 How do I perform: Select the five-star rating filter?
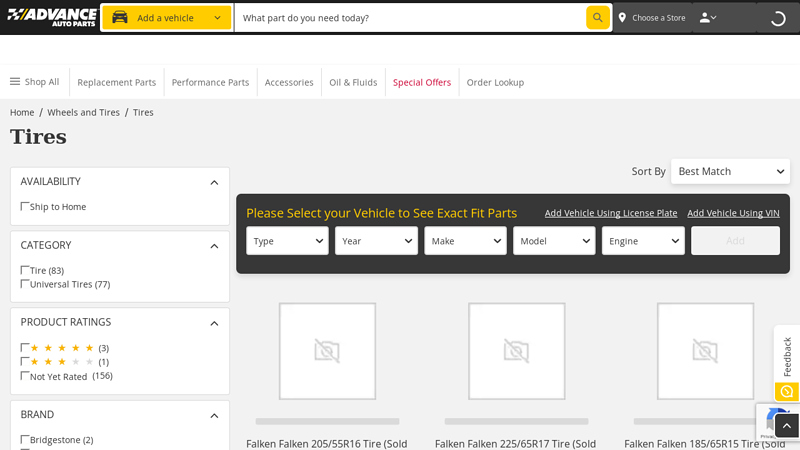tap(24, 347)
